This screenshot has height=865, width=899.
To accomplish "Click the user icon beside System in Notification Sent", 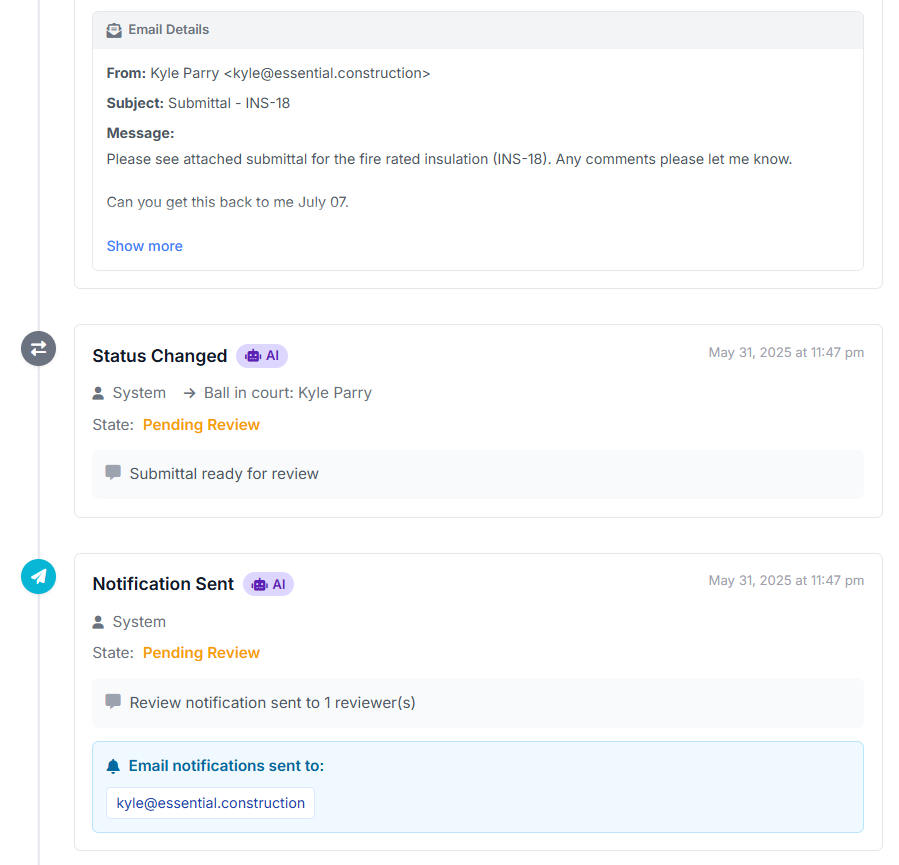I will point(98,622).
